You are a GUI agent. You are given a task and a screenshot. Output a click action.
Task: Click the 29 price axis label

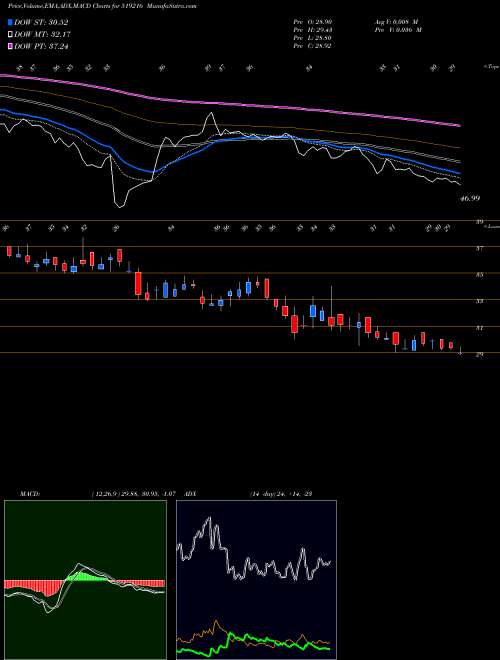(x=479, y=354)
